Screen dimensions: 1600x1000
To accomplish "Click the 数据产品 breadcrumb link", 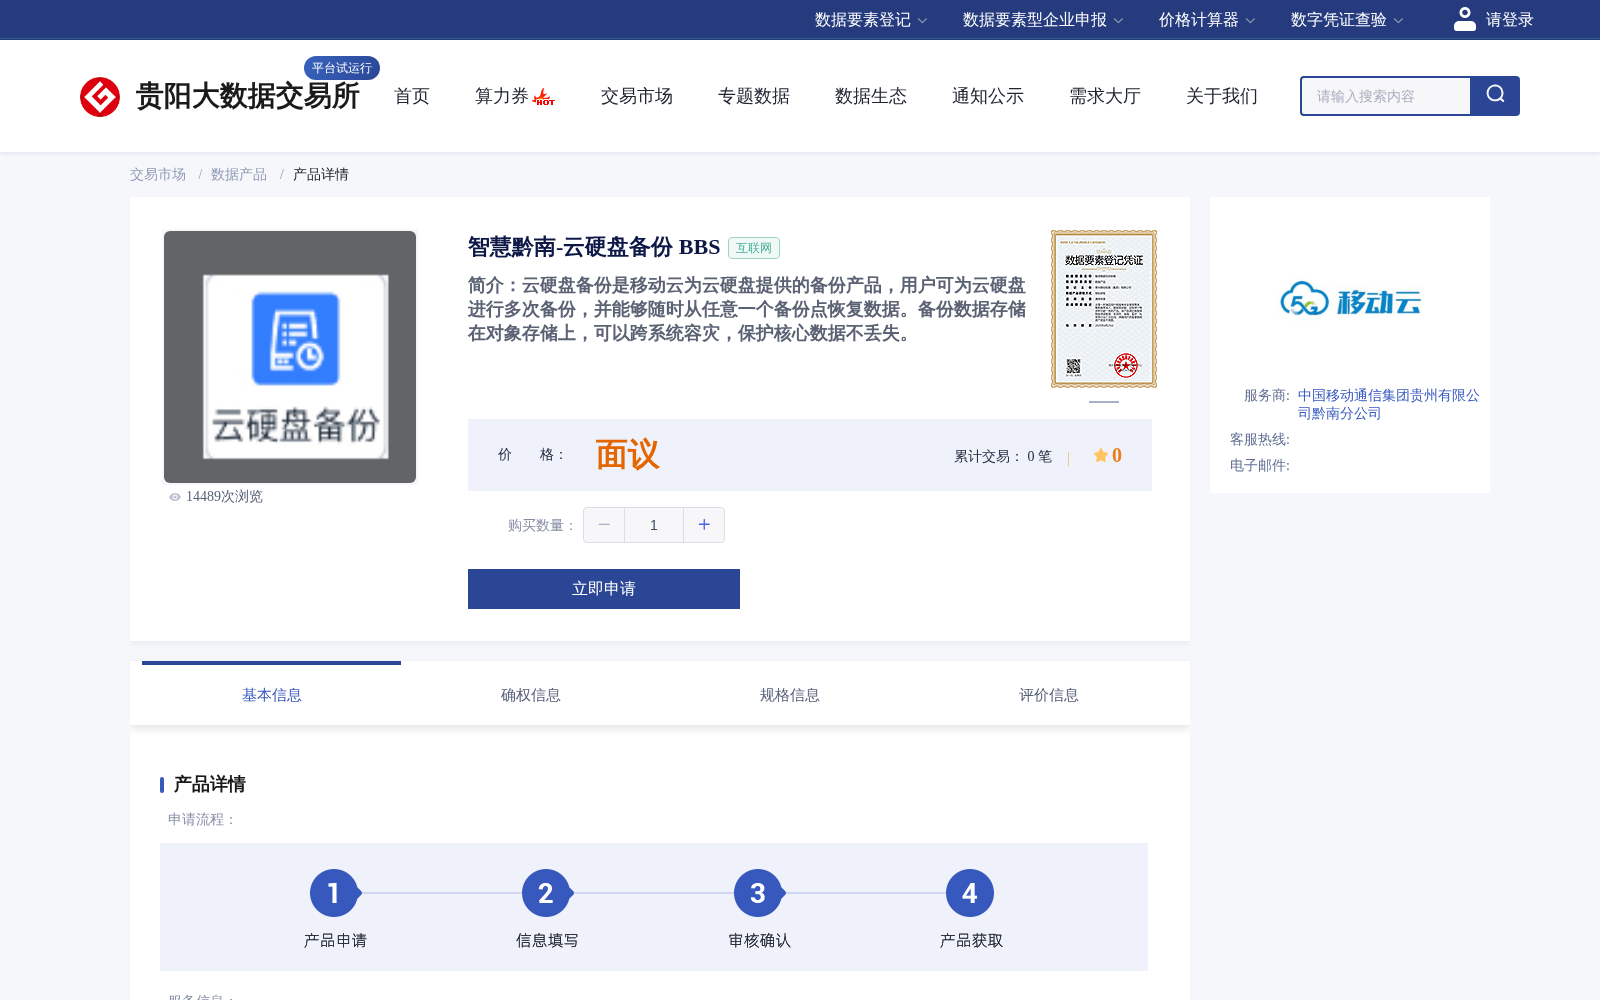I will [239, 174].
